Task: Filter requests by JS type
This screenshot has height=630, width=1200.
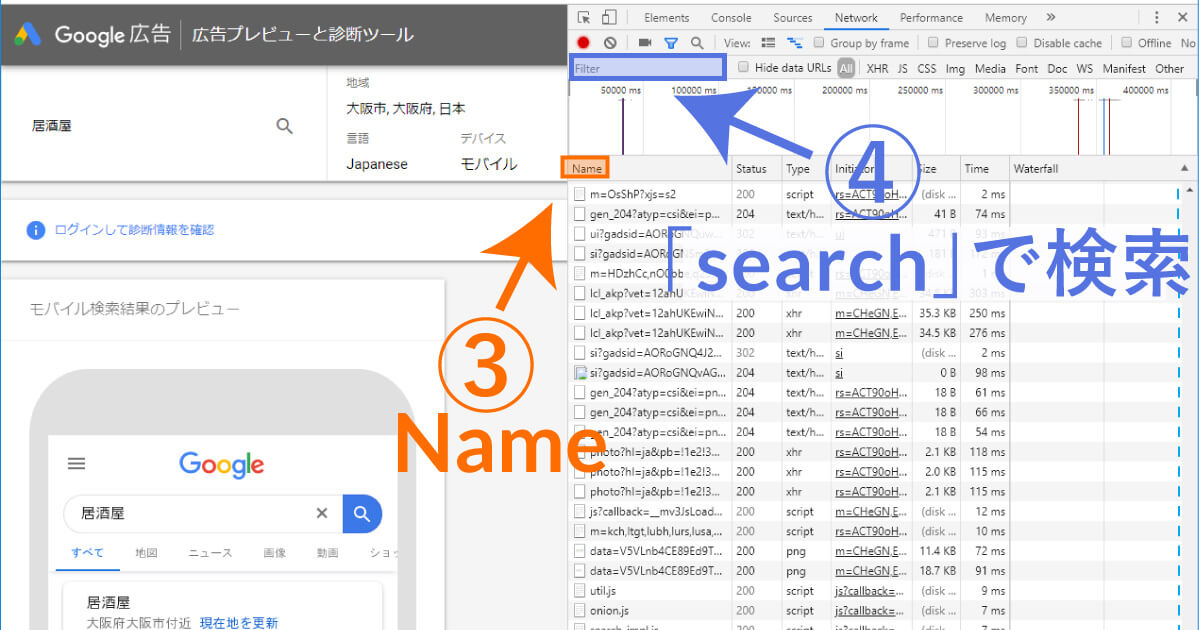Action: tap(903, 69)
